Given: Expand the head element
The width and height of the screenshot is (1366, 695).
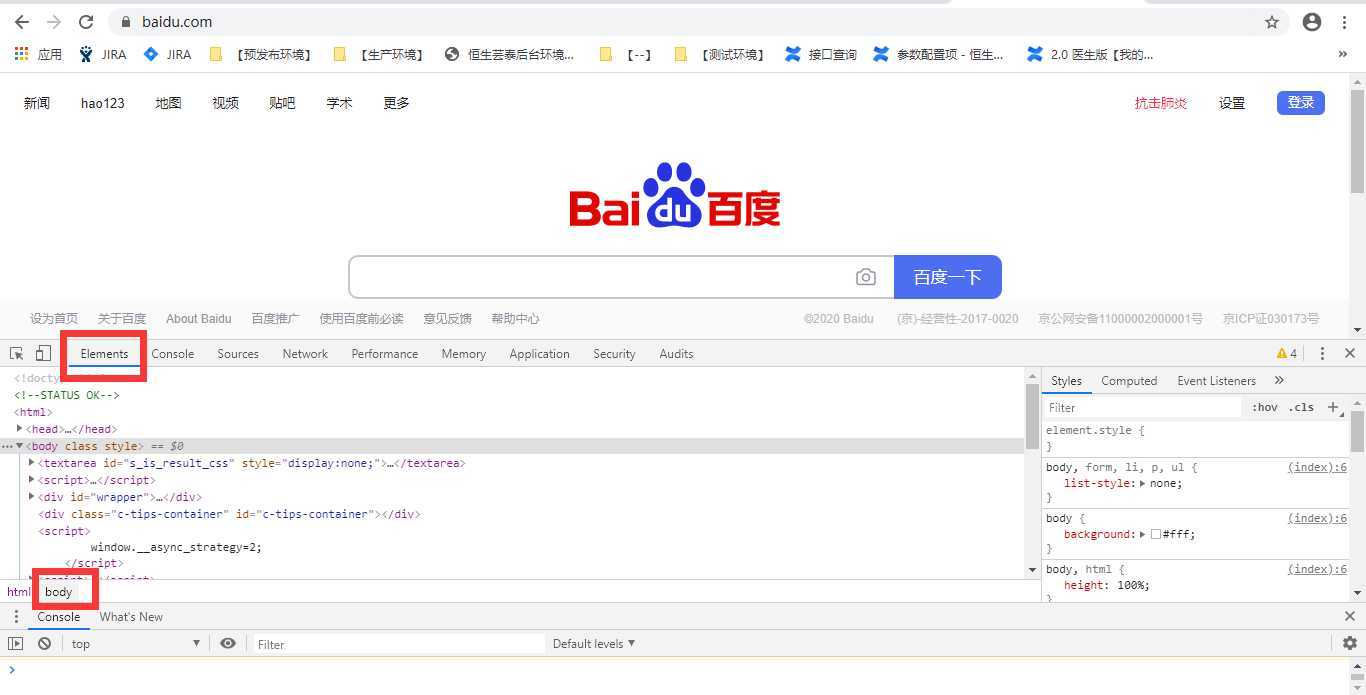Looking at the screenshot, I should (19, 429).
